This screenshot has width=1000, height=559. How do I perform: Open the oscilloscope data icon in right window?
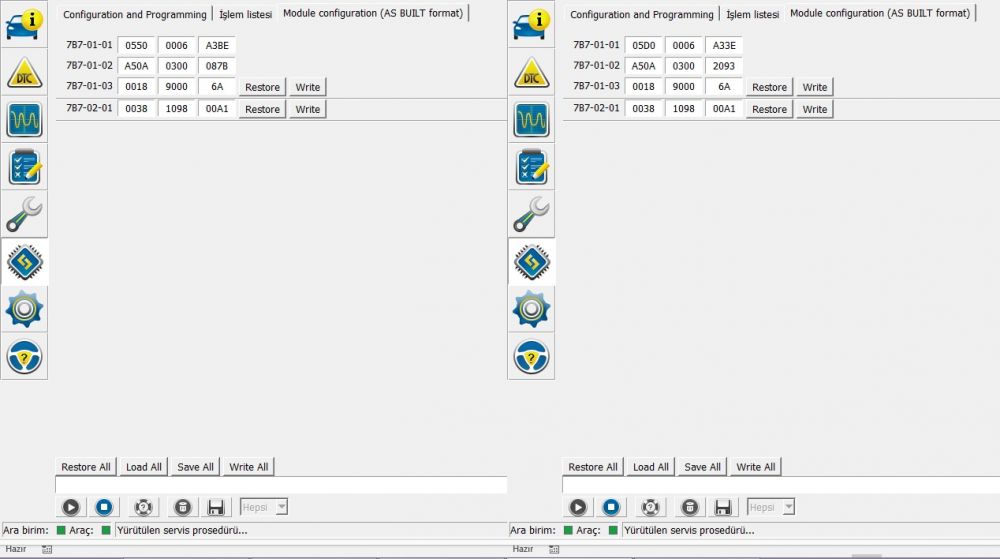[531, 119]
